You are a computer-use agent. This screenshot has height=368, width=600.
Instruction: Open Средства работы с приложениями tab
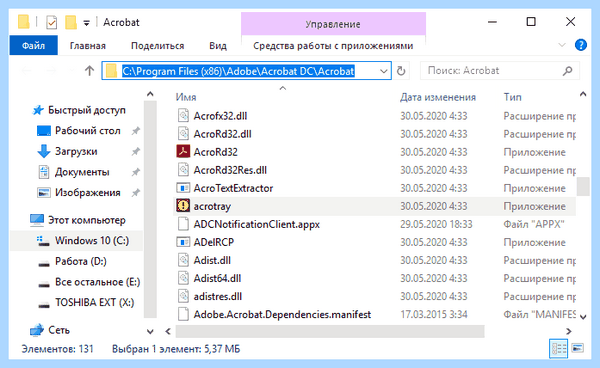[x=333, y=46]
